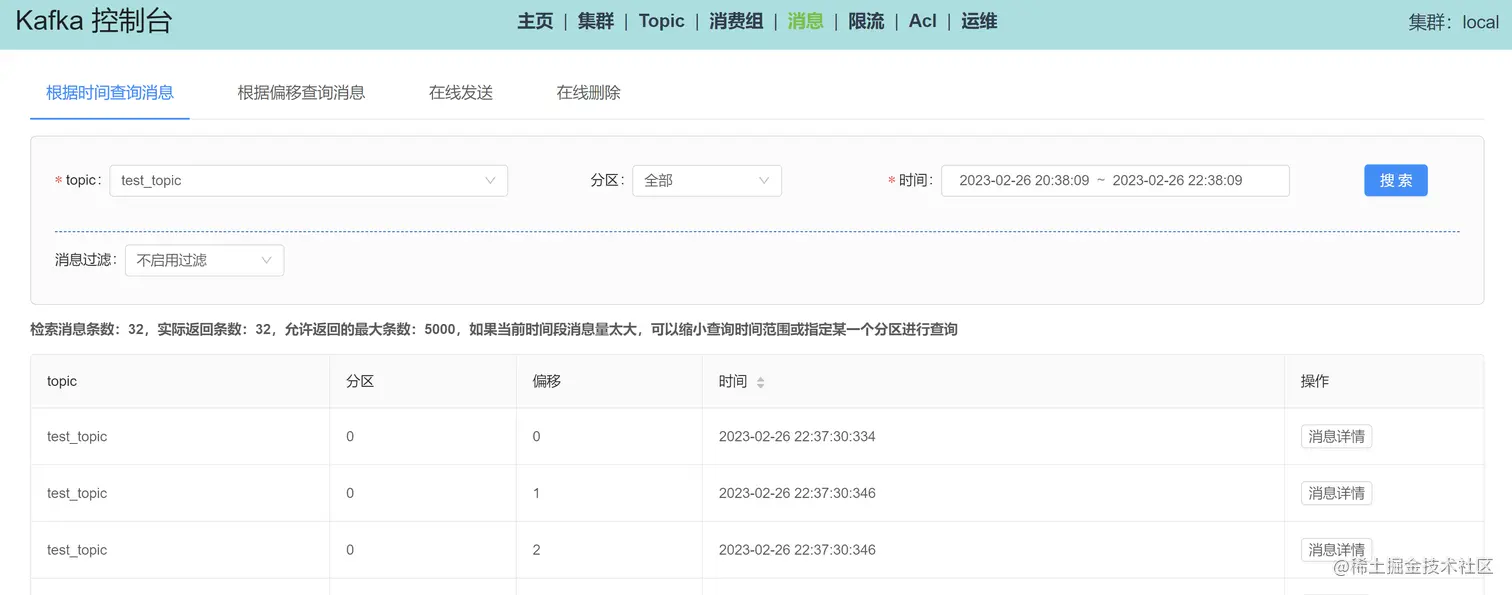Open Acl in the top navigation
This screenshot has height=595, width=1512.
pos(923,21)
